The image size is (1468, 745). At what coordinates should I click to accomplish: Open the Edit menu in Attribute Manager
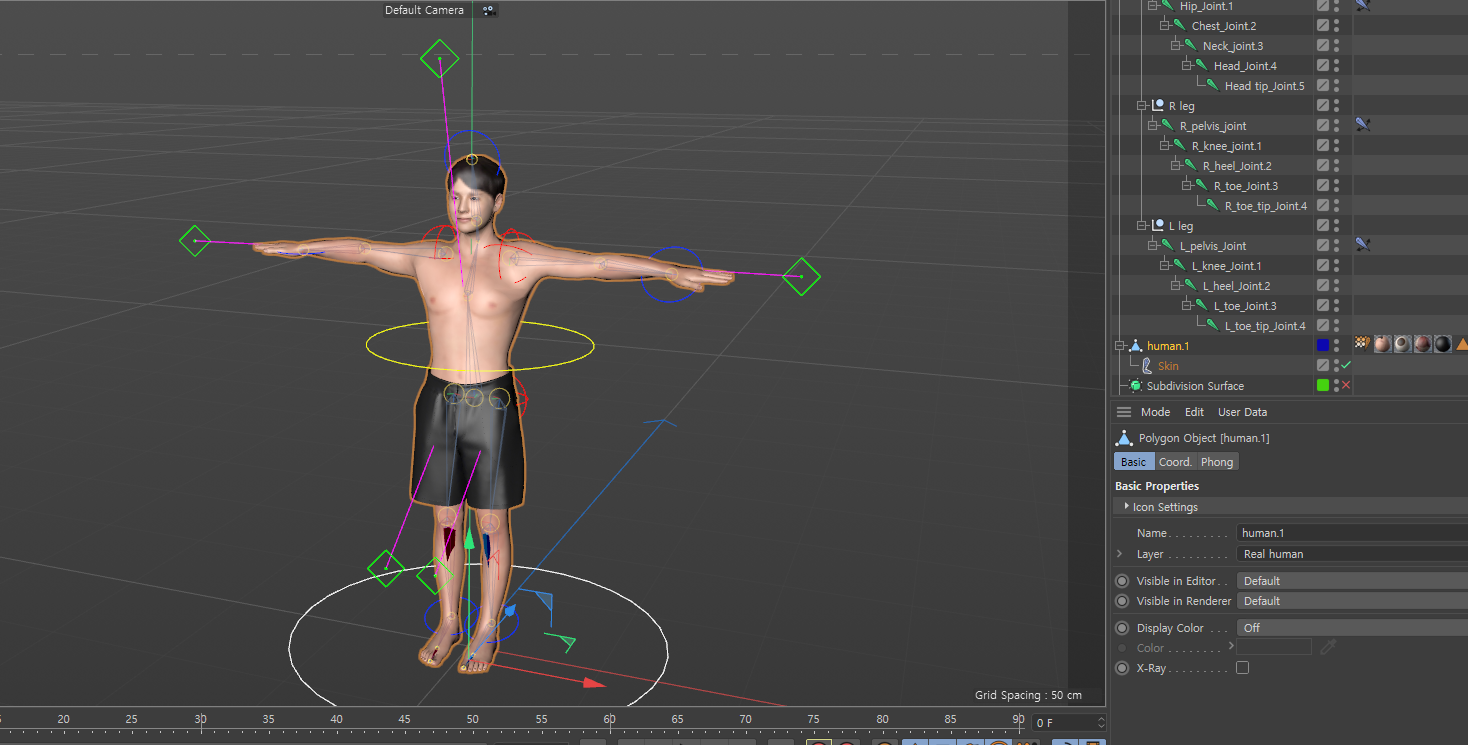[1194, 412]
